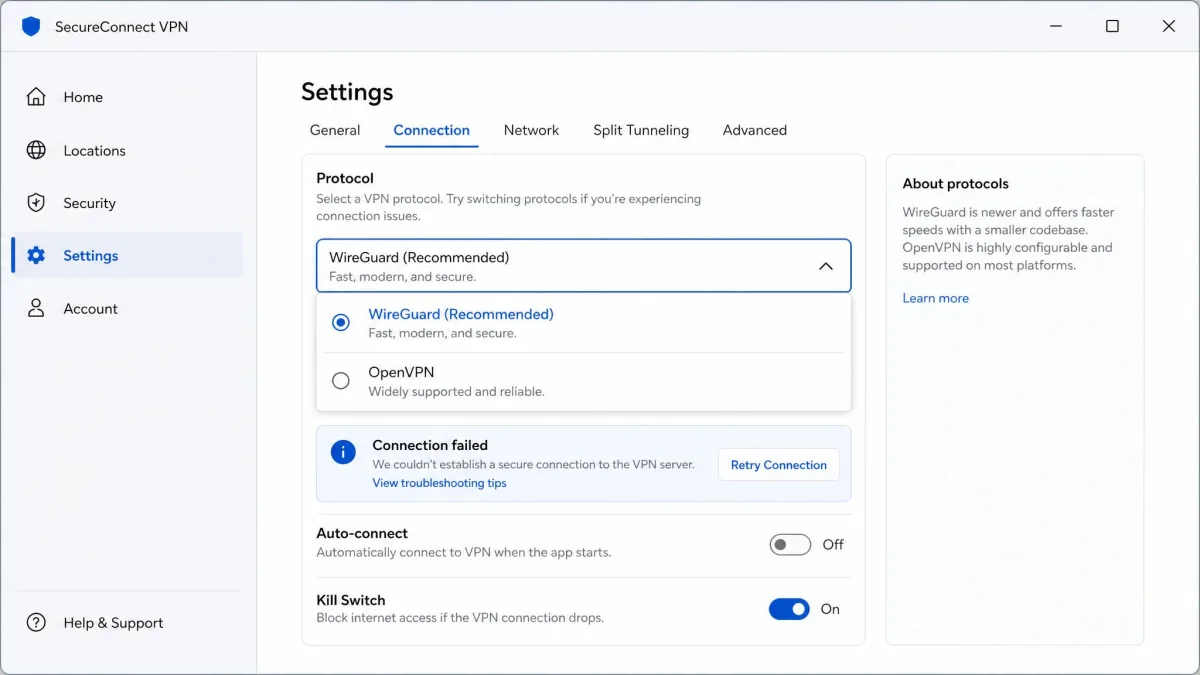Click the Account person icon

pyautogui.click(x=36, y=308)
